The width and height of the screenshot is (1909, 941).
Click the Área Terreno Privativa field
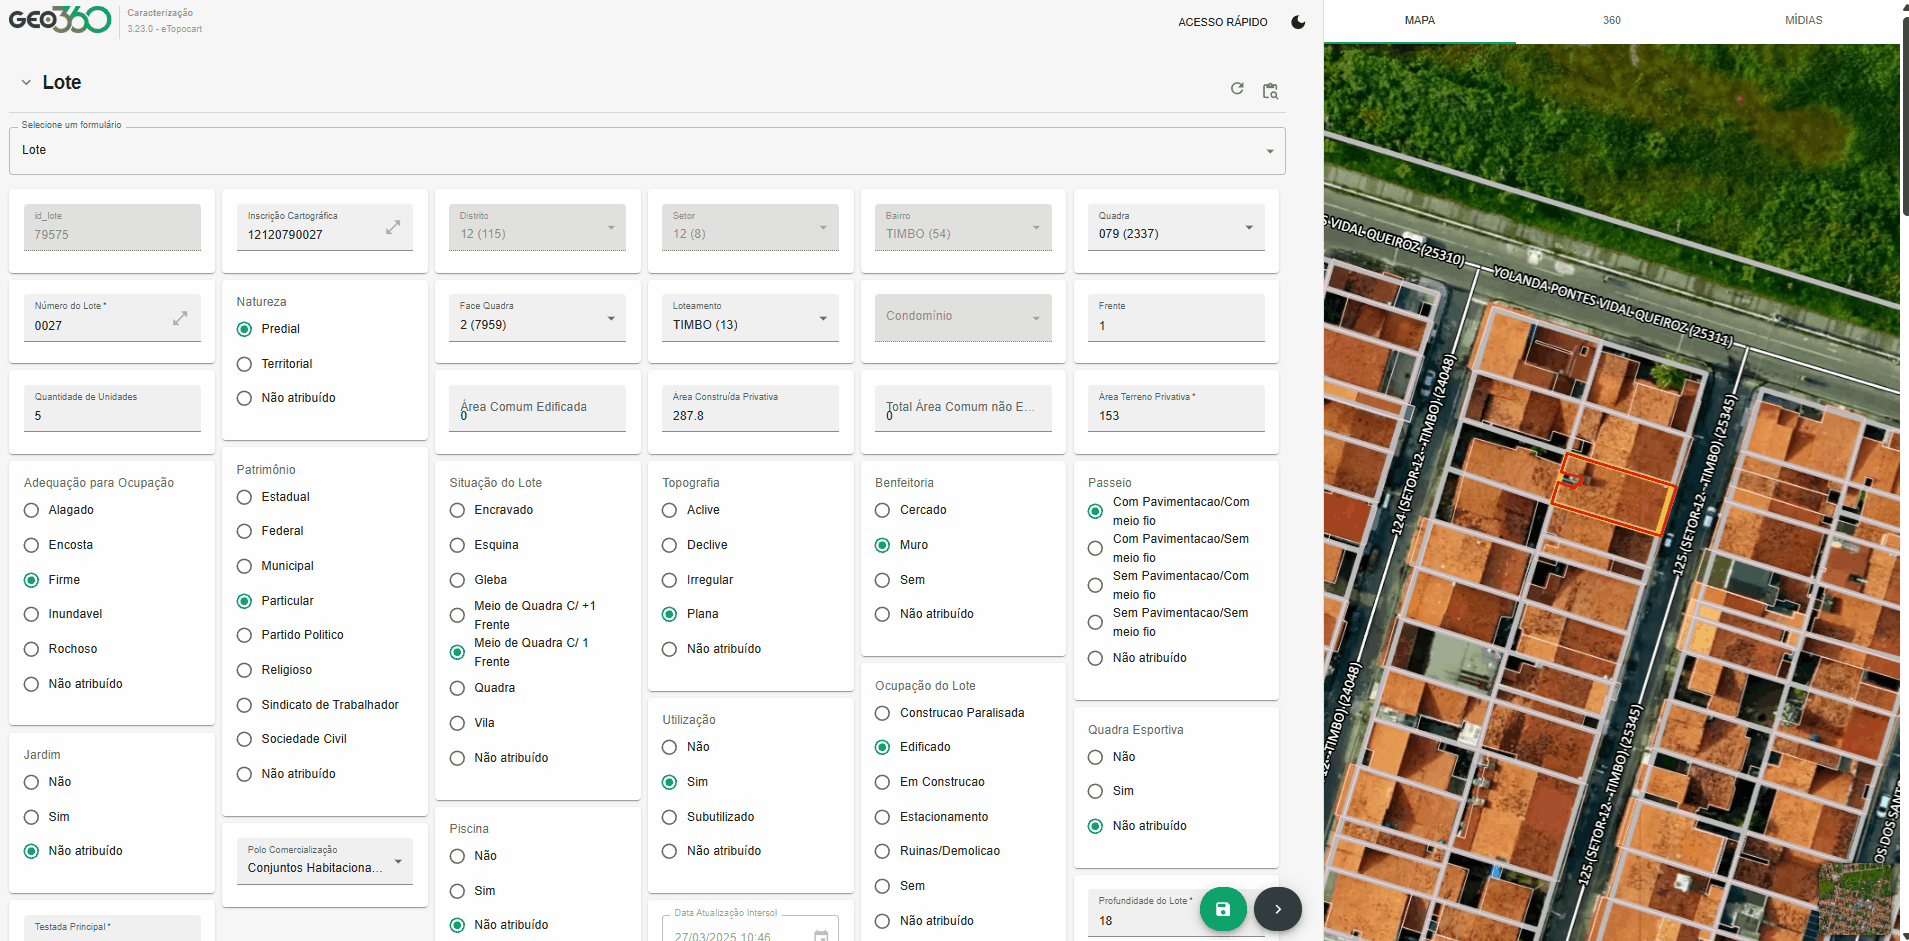[x=1176, y=408]
